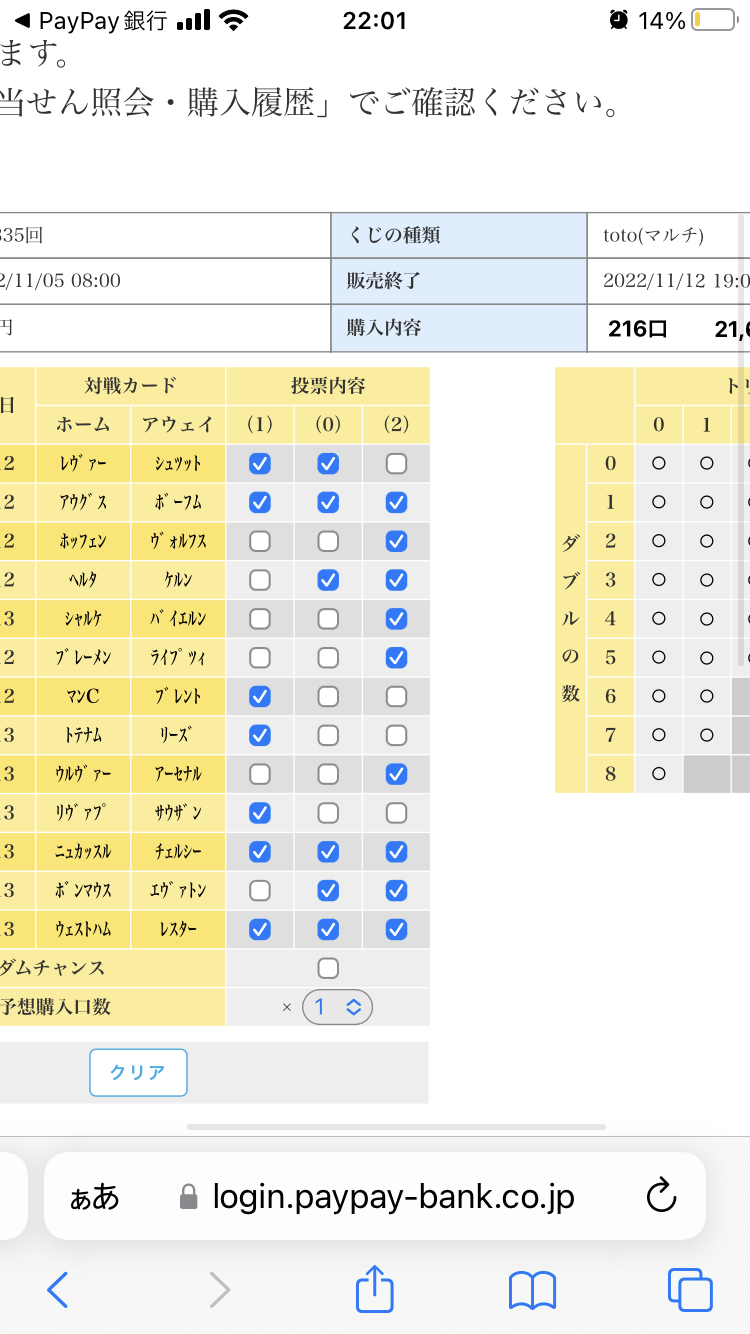Click the トテナム team cell
The image size is (750, 1334).
coord(84,735)
